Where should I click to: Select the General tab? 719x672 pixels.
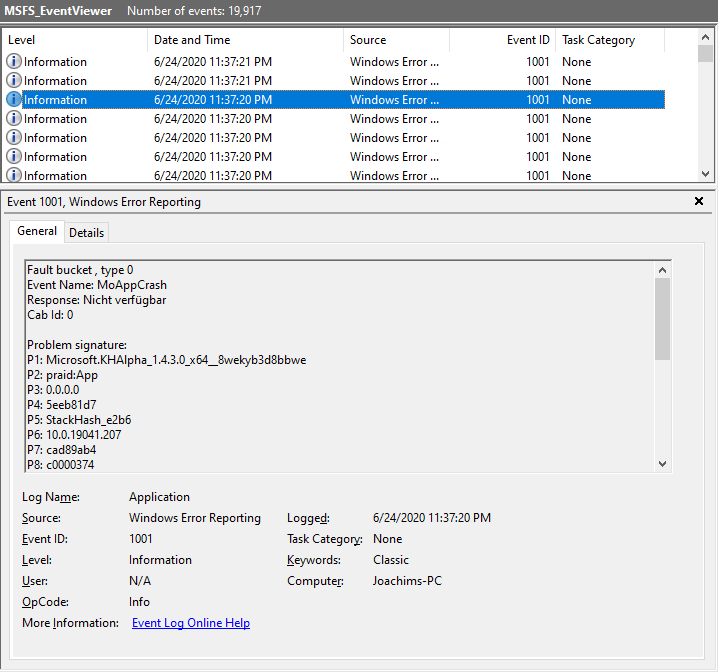coord(37,232)
